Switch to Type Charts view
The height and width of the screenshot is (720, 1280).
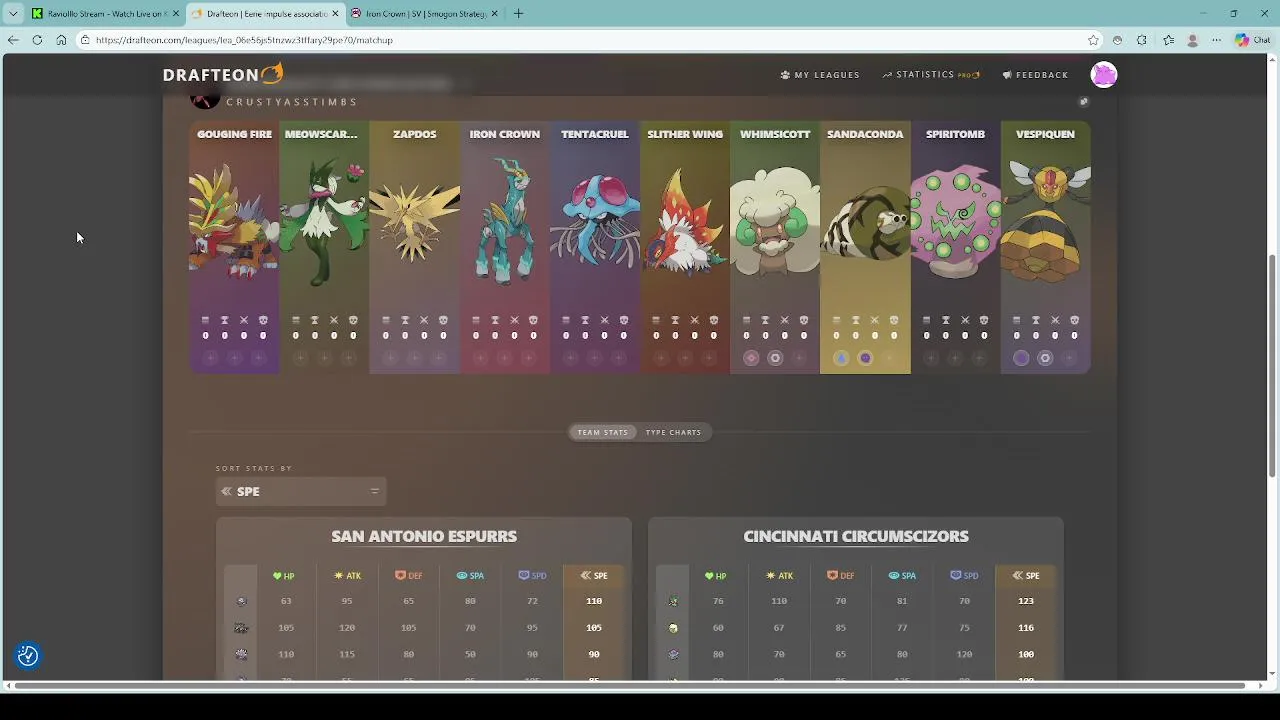[x=673, y=432]
